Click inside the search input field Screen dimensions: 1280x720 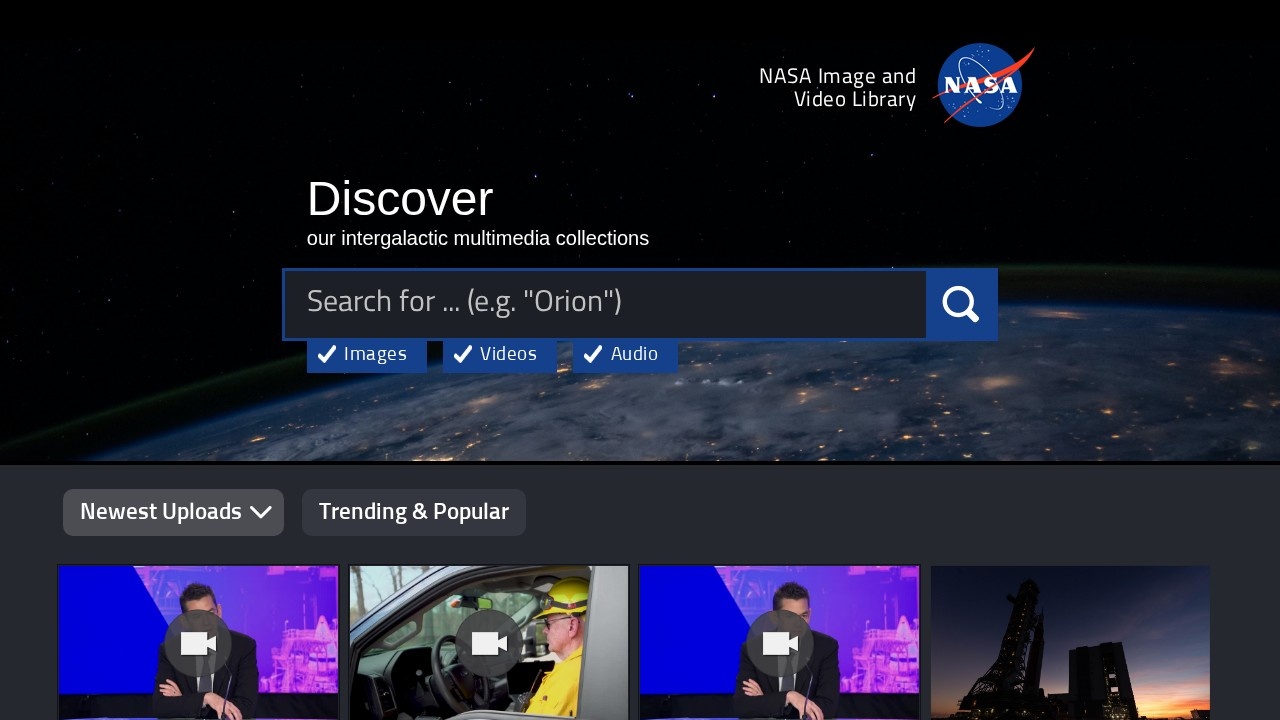click(605, 303)
